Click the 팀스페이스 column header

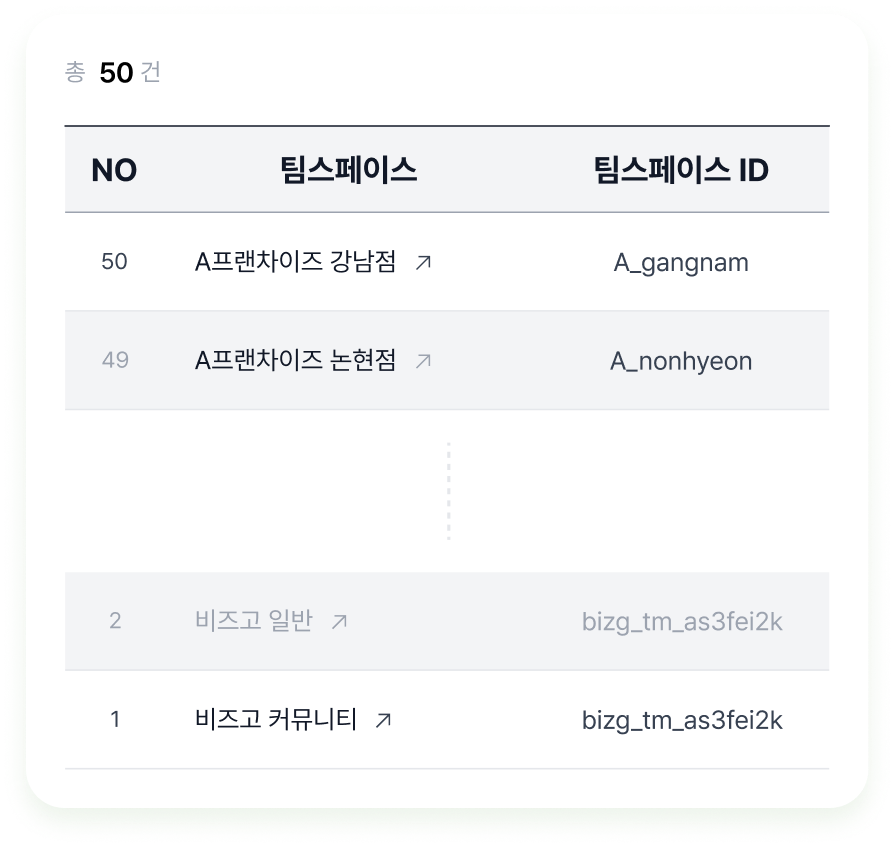point(348,171)
